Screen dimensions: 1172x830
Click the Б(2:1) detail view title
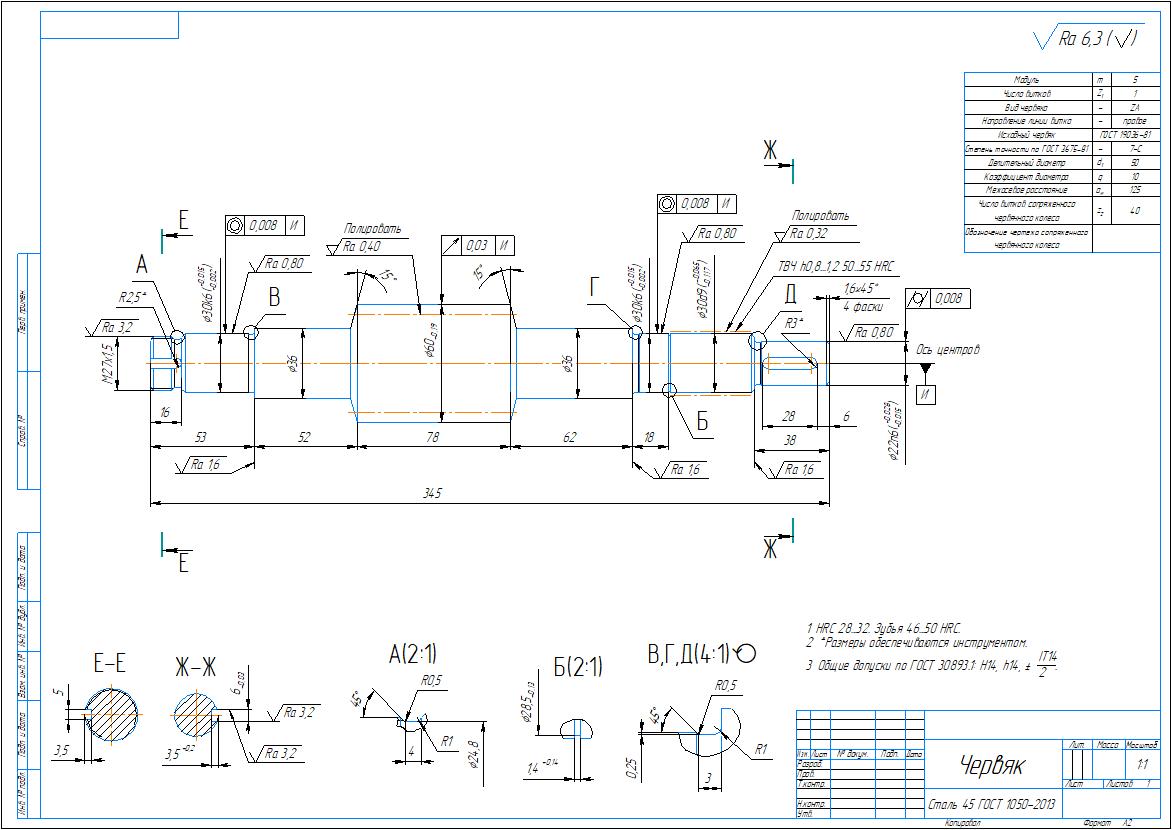578,667
